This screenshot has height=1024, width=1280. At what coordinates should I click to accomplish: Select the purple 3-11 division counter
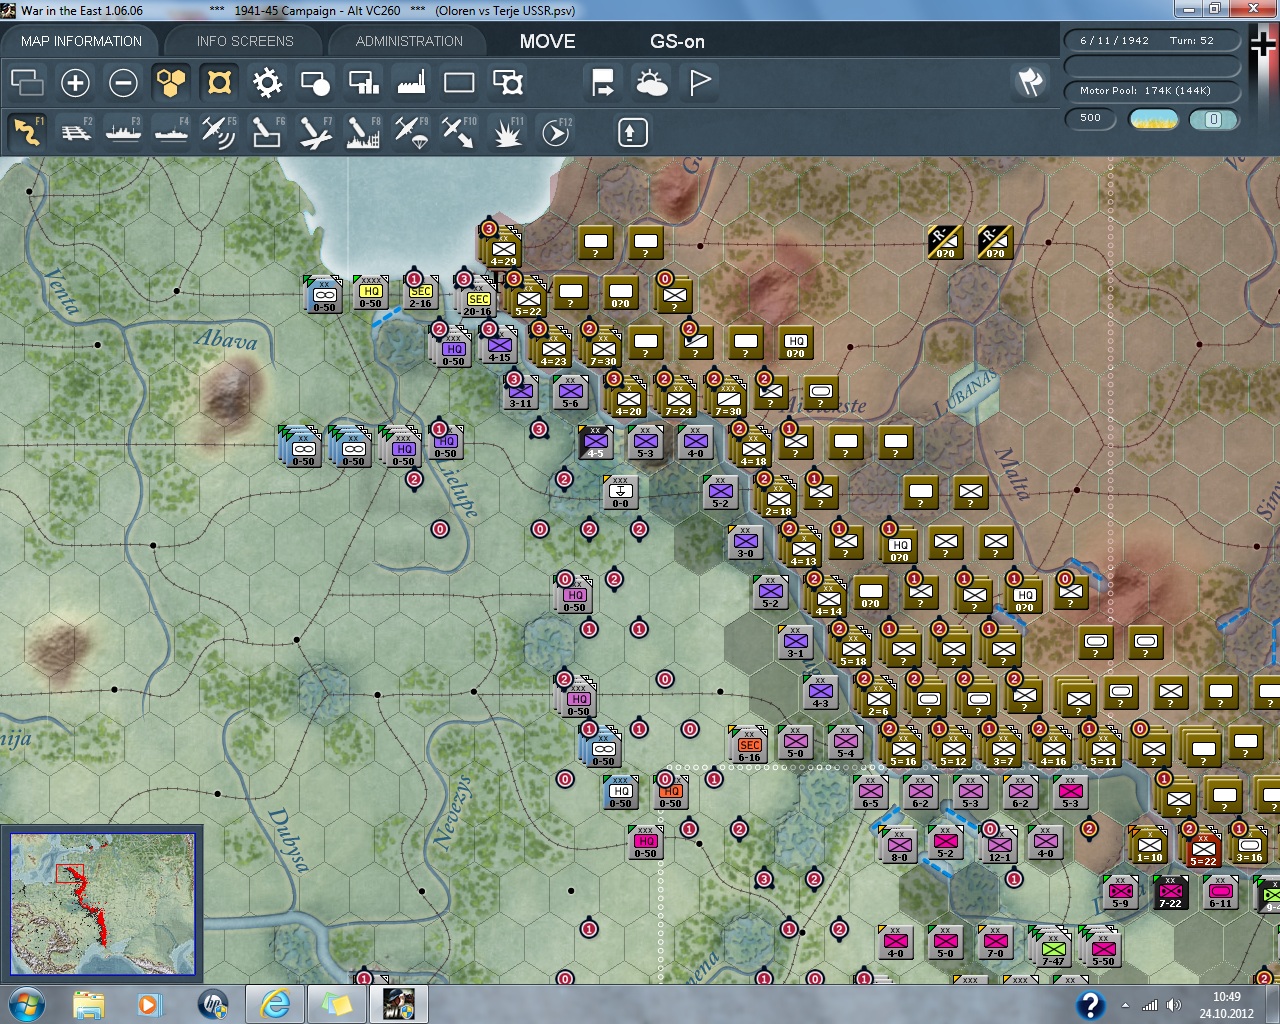click(520, 390)
